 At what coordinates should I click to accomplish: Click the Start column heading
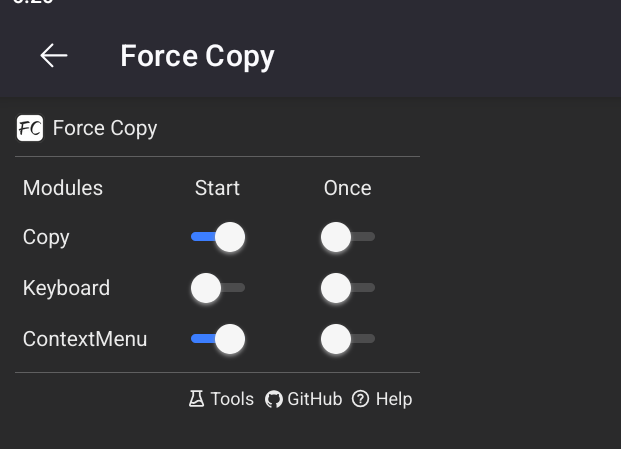pyautogui.click(x=217, y=188)
